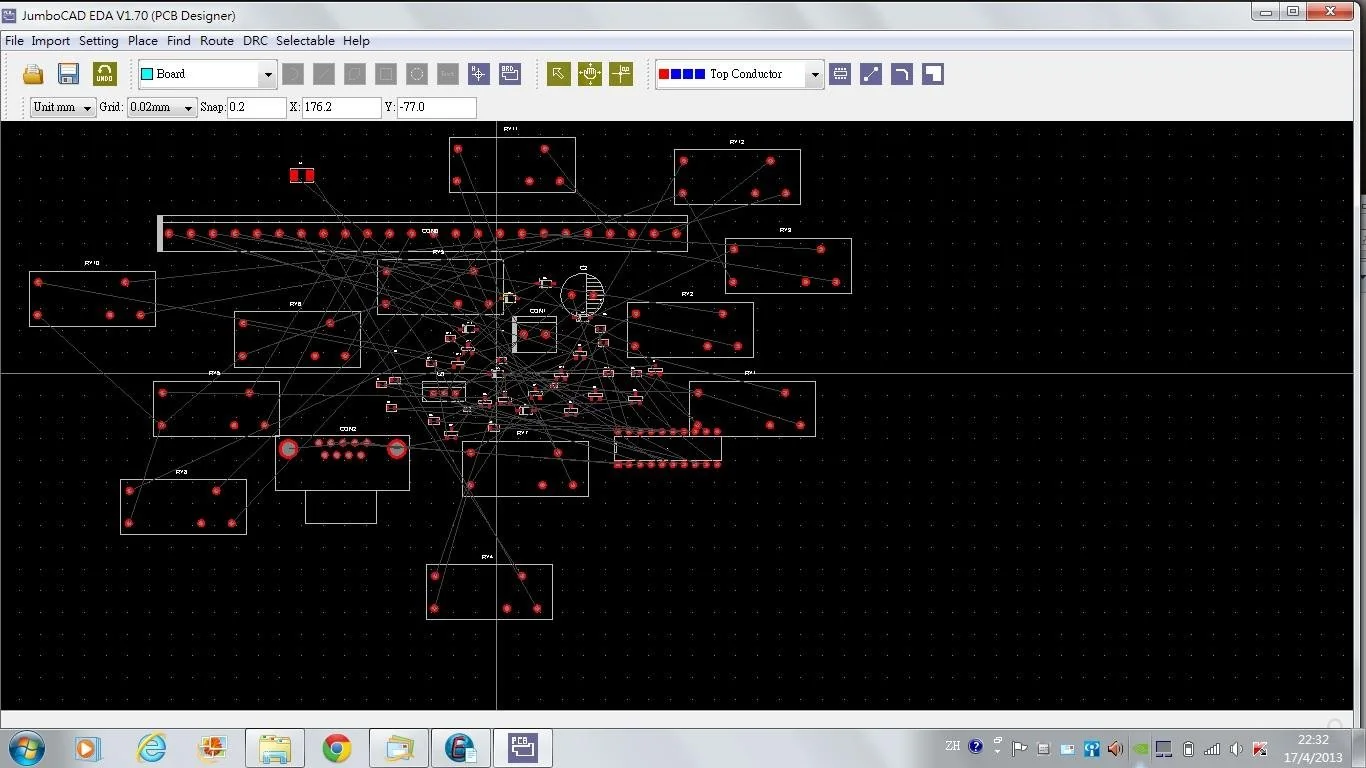
Task: Open the Selectable menu
Action: click(x=305, y=40)
